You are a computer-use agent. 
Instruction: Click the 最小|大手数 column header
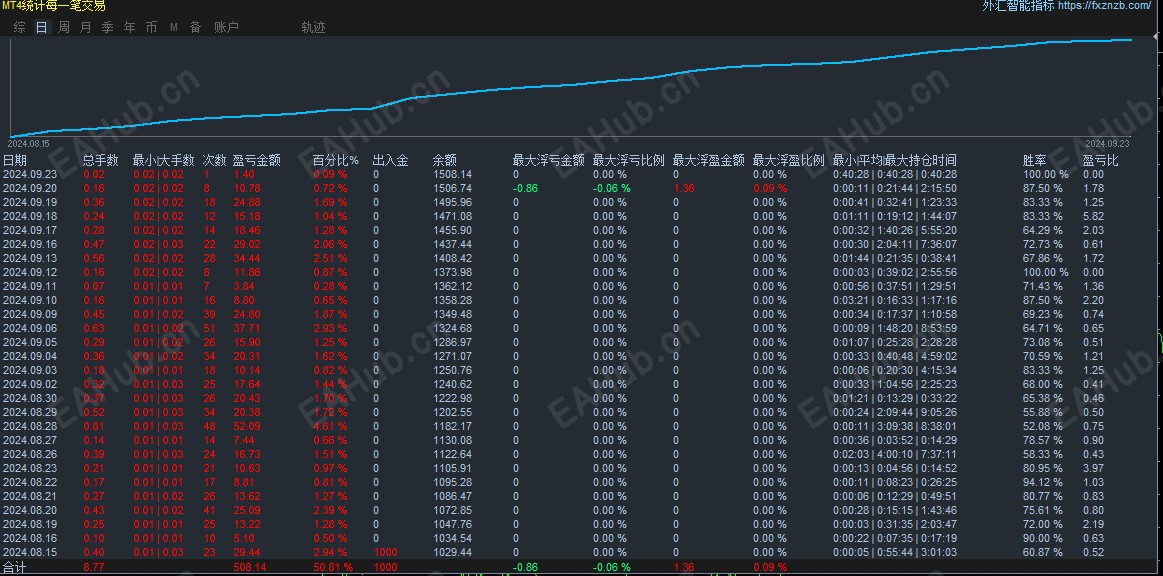163,160
